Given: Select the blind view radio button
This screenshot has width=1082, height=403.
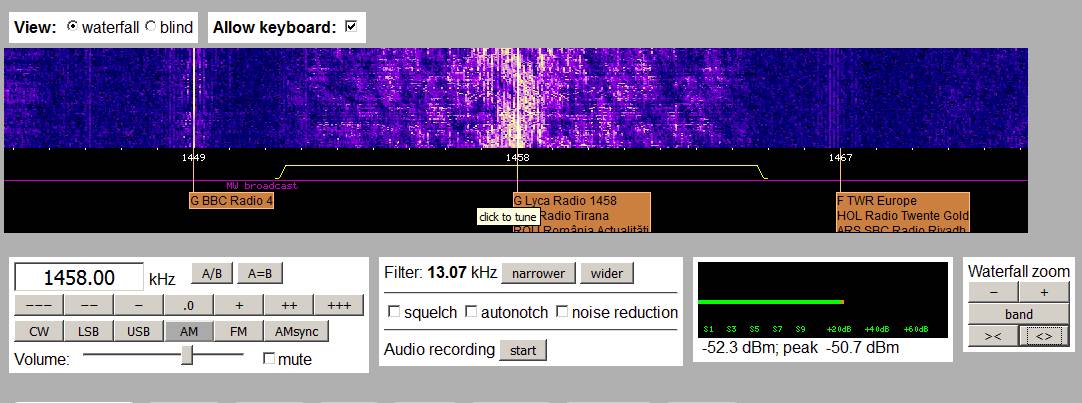Looking at the screenshot, I should tap(151, 27).
